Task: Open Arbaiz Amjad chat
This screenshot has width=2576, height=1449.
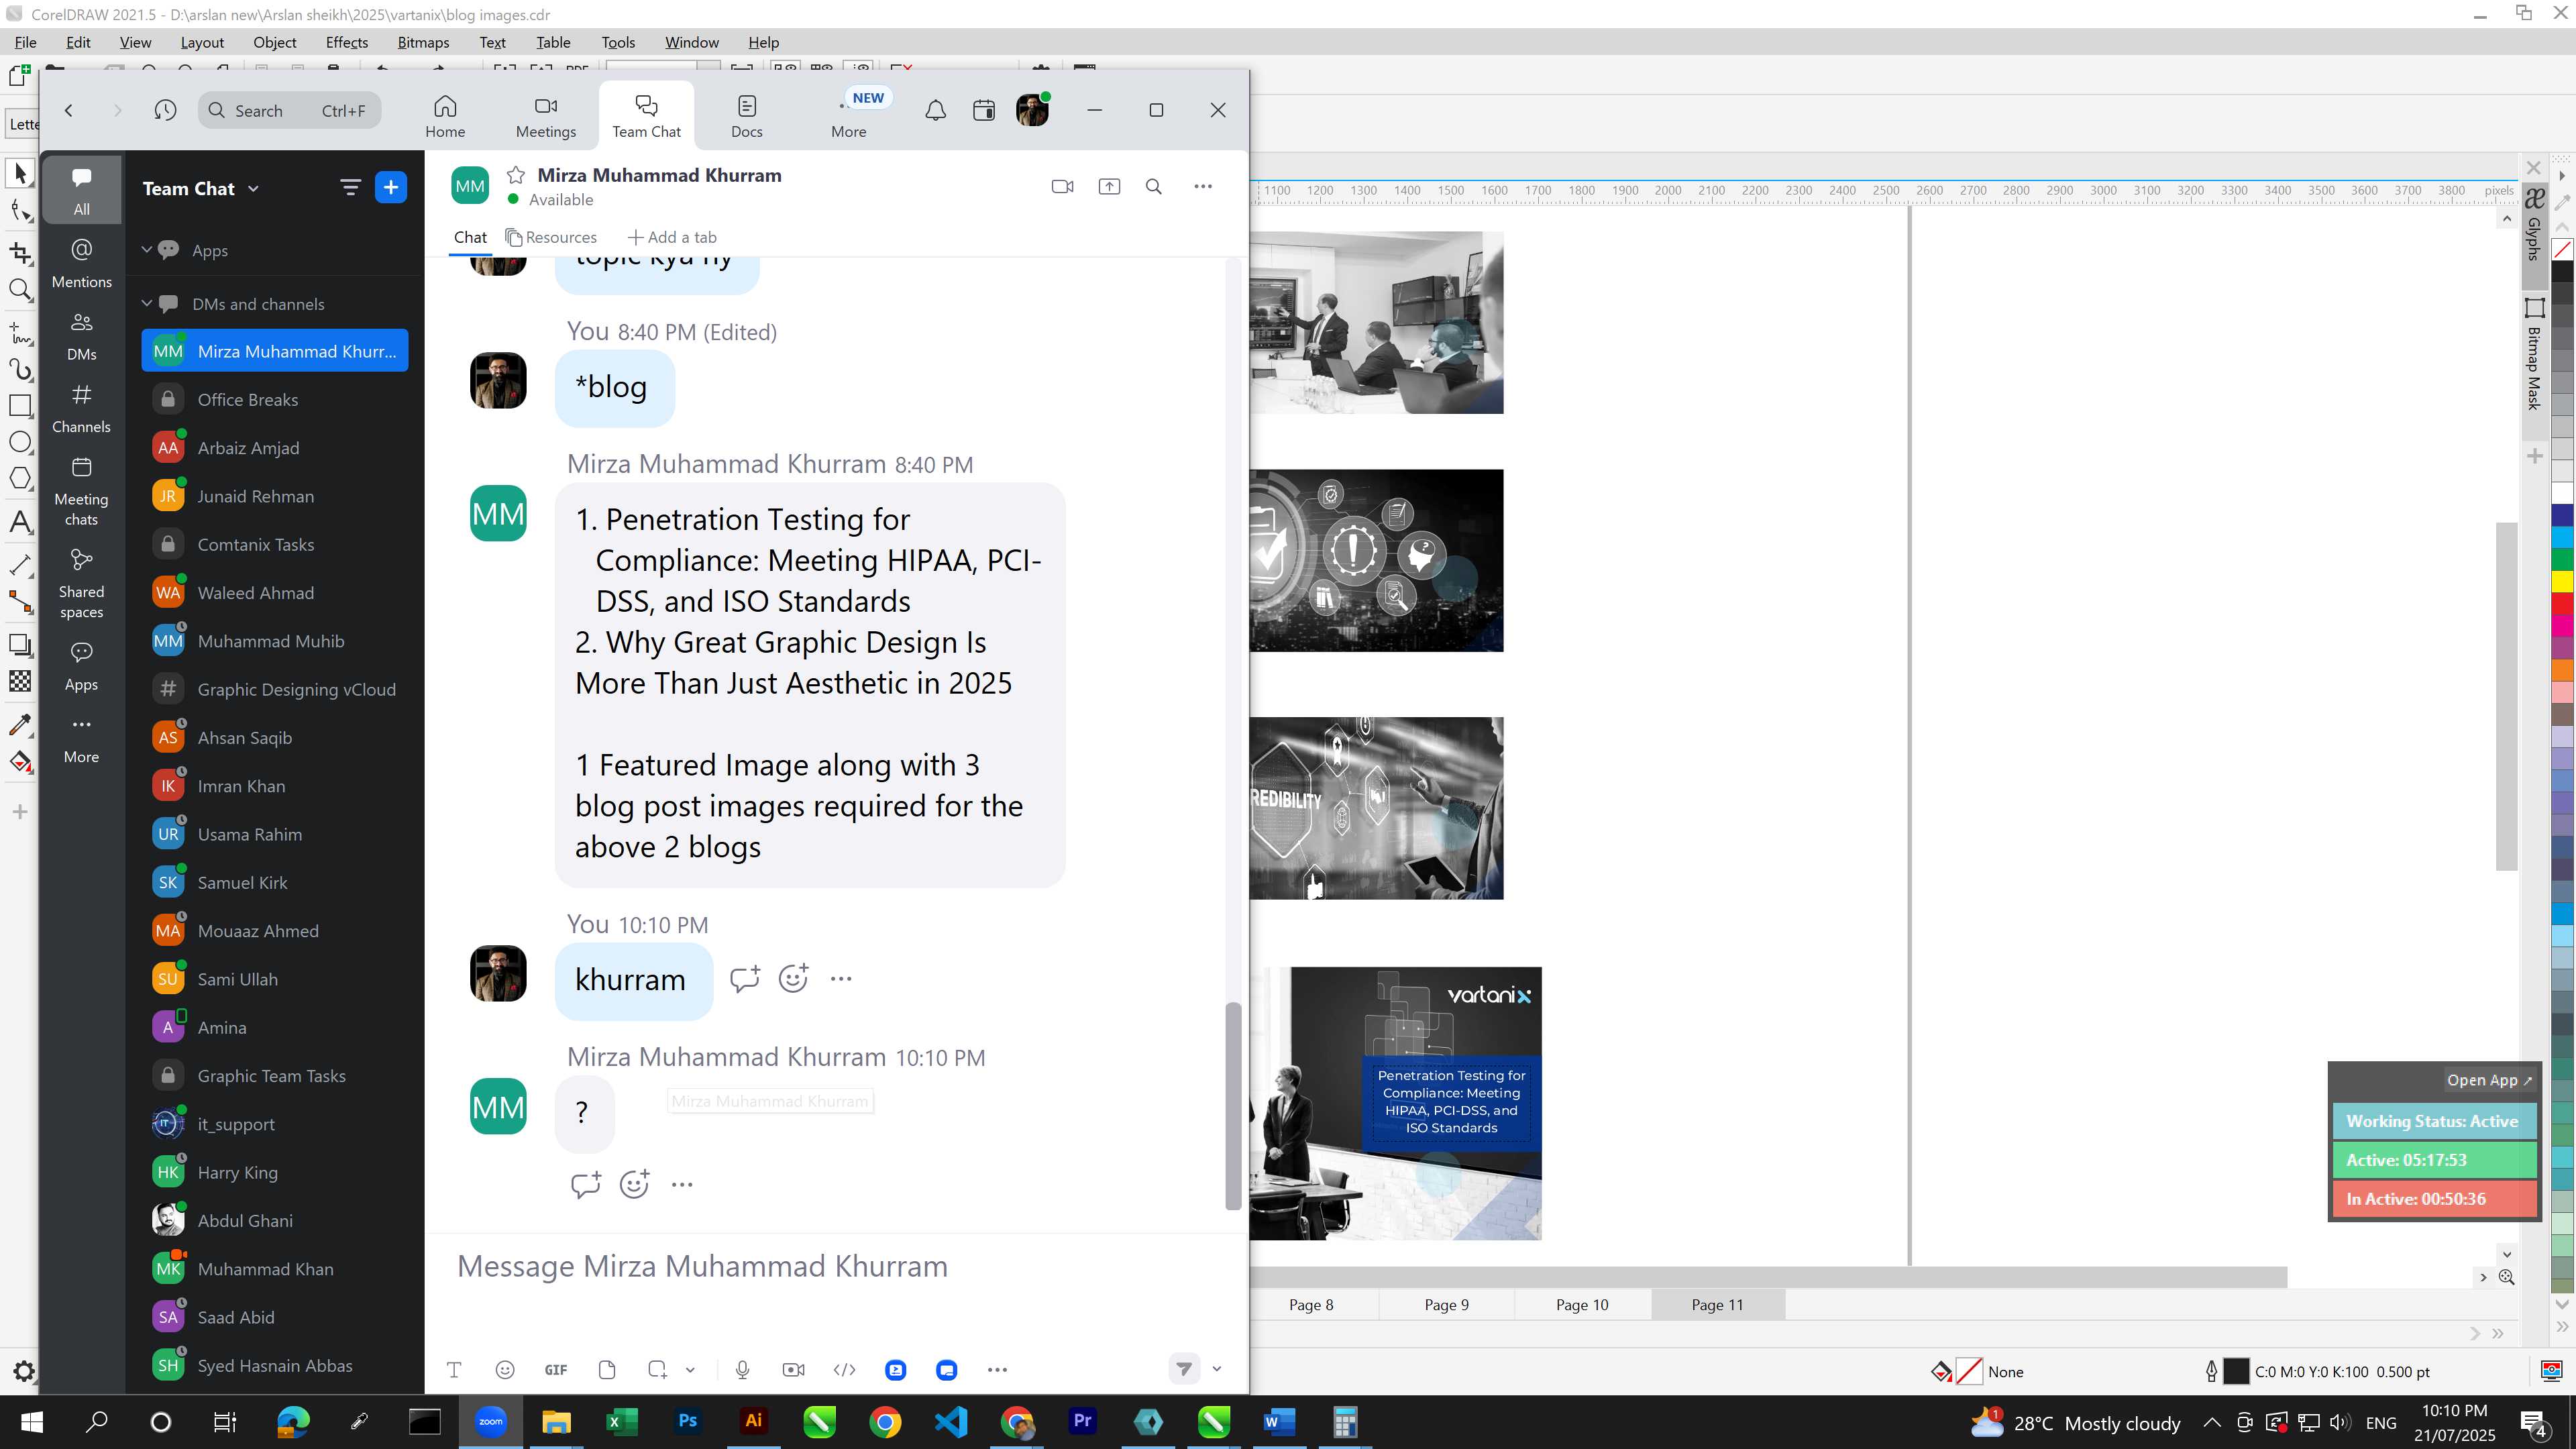Action: point(275,448)
